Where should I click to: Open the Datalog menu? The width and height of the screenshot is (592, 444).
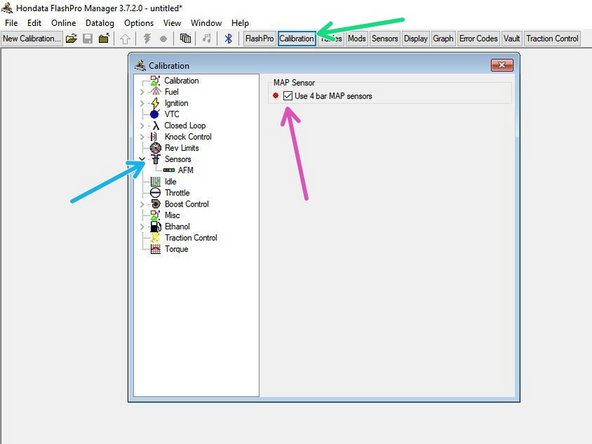(100, 23)
